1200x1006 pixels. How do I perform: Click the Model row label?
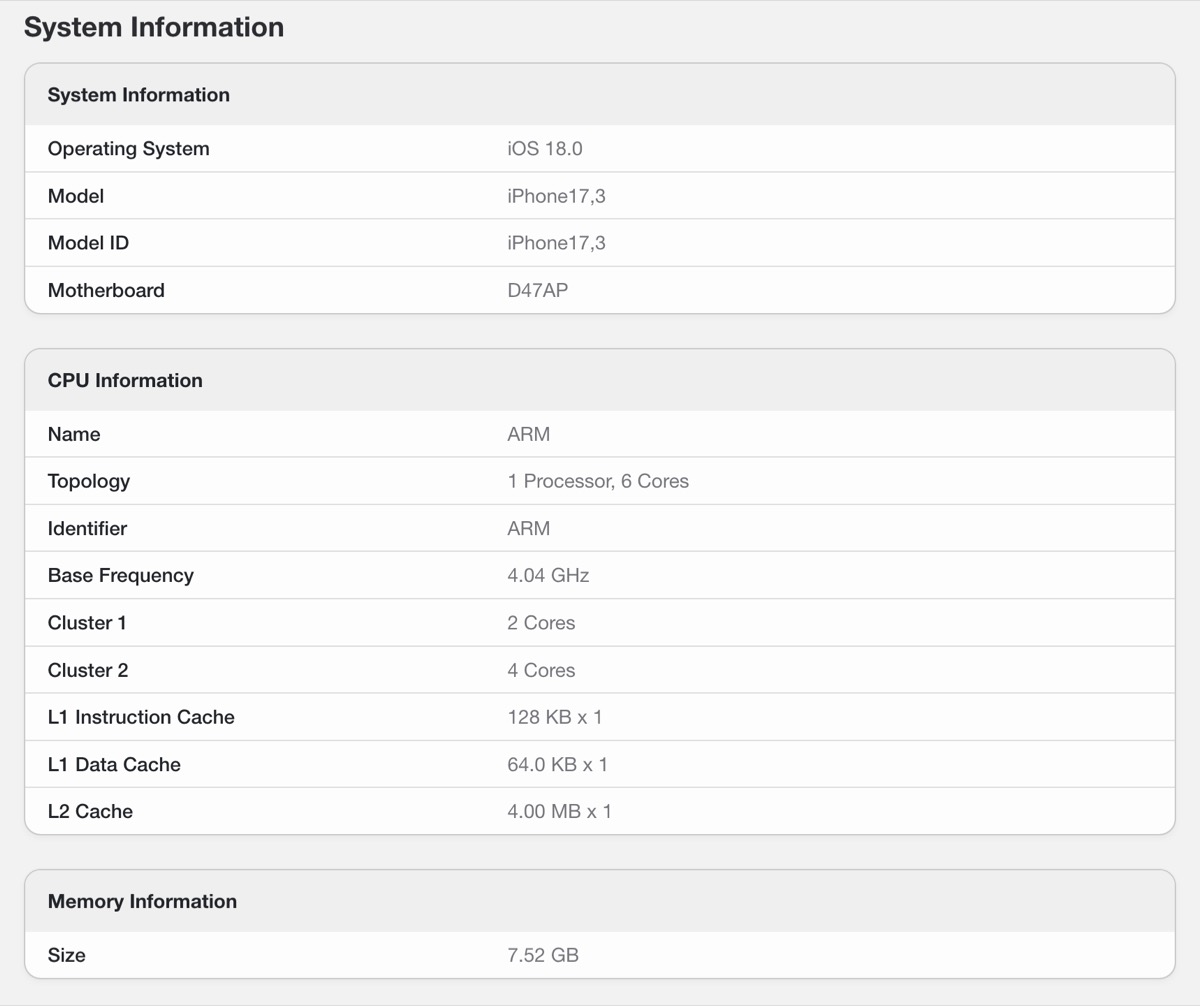click(x=76, y=196)
